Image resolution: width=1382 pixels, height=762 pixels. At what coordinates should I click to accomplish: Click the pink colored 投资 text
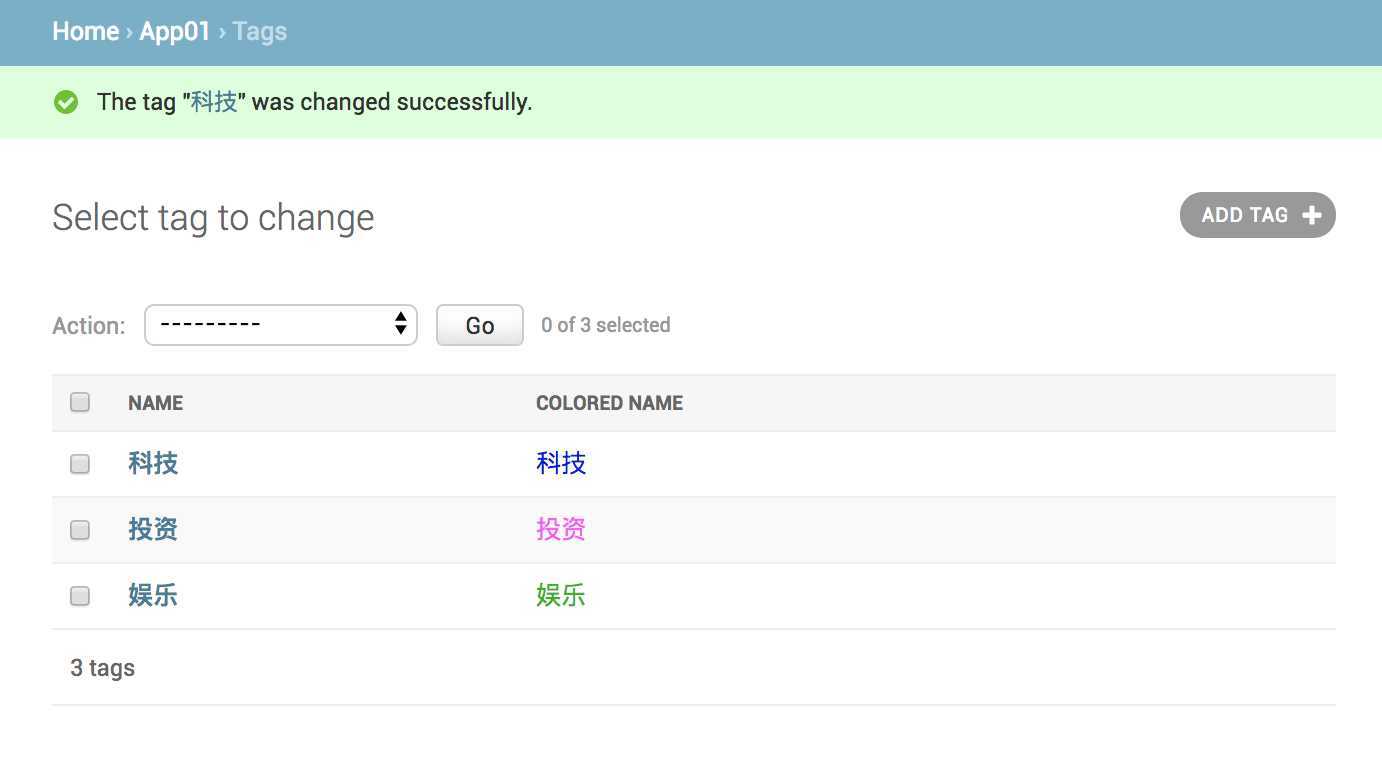point(561,529)
